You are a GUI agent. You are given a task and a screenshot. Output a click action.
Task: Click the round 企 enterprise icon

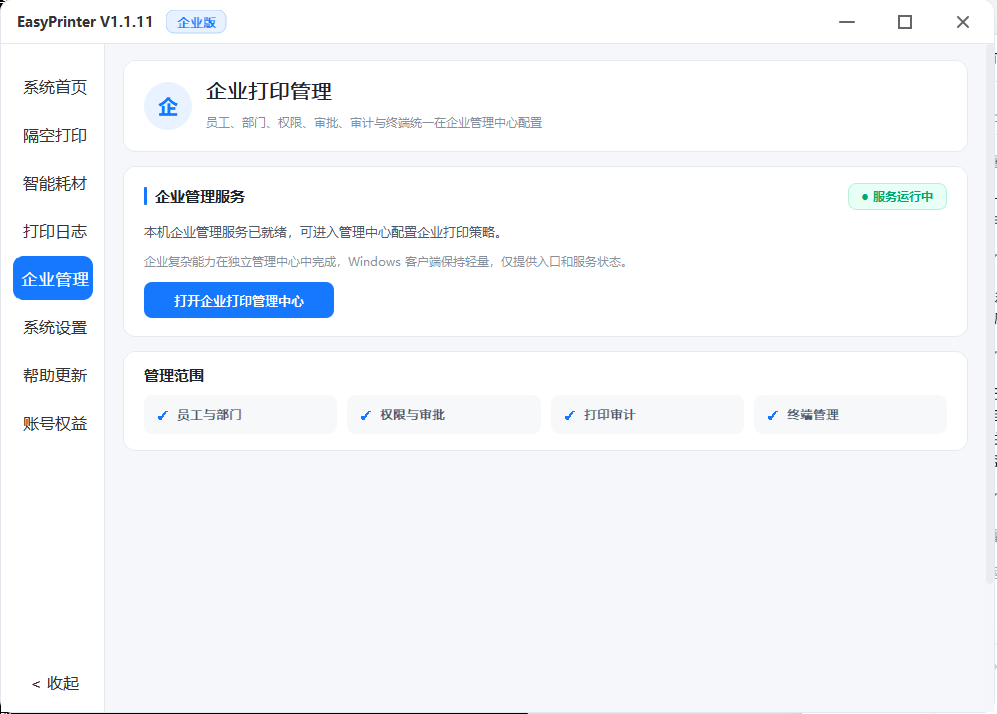pyautogui.click(x=168, y=106)
